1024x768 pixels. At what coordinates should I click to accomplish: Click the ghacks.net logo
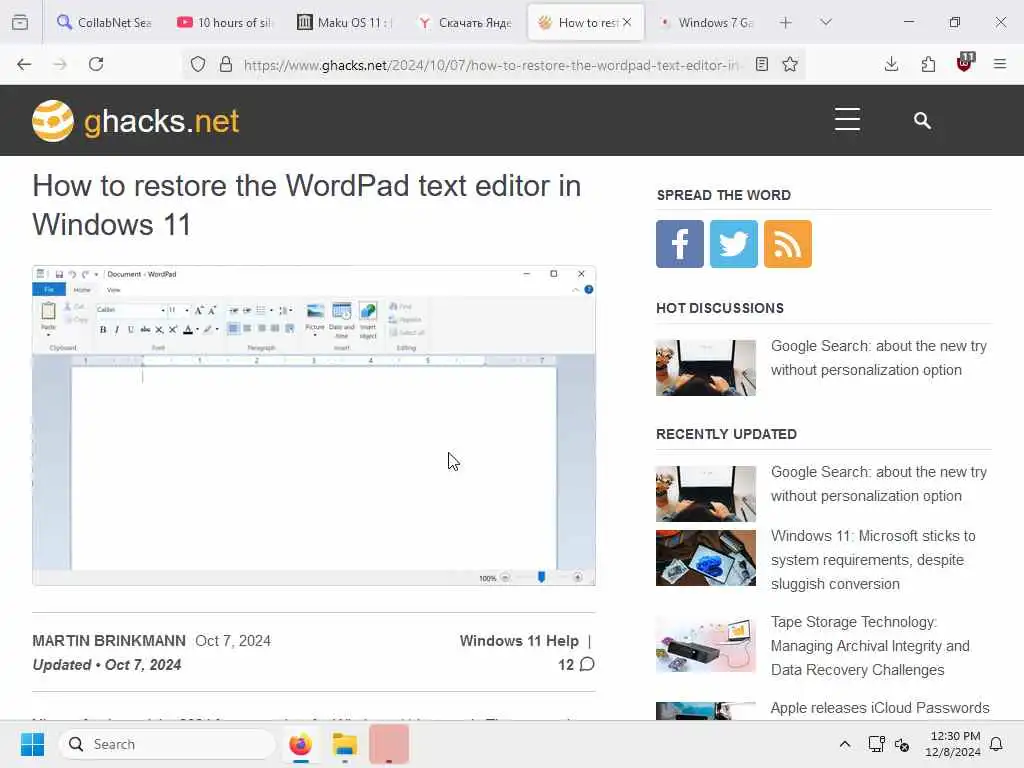pyautogui.click(x=136, y=121)
